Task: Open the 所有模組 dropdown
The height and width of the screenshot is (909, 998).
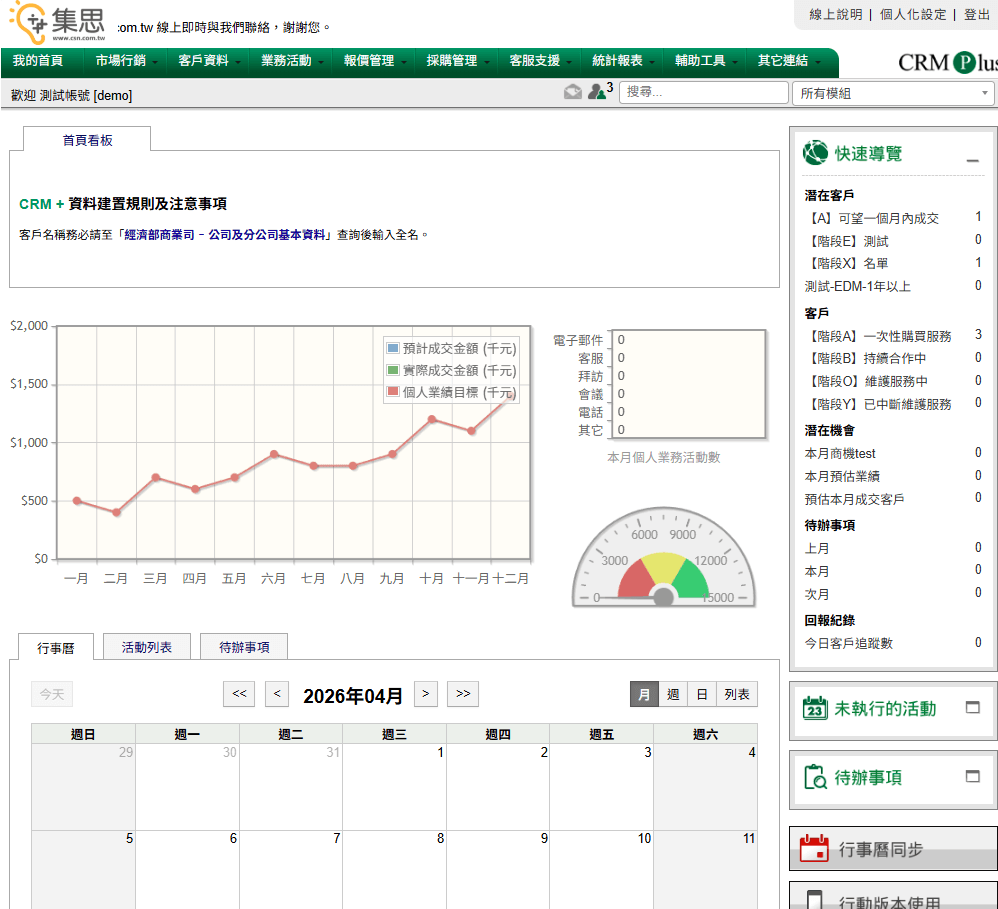Action: [x=893, y=93]
